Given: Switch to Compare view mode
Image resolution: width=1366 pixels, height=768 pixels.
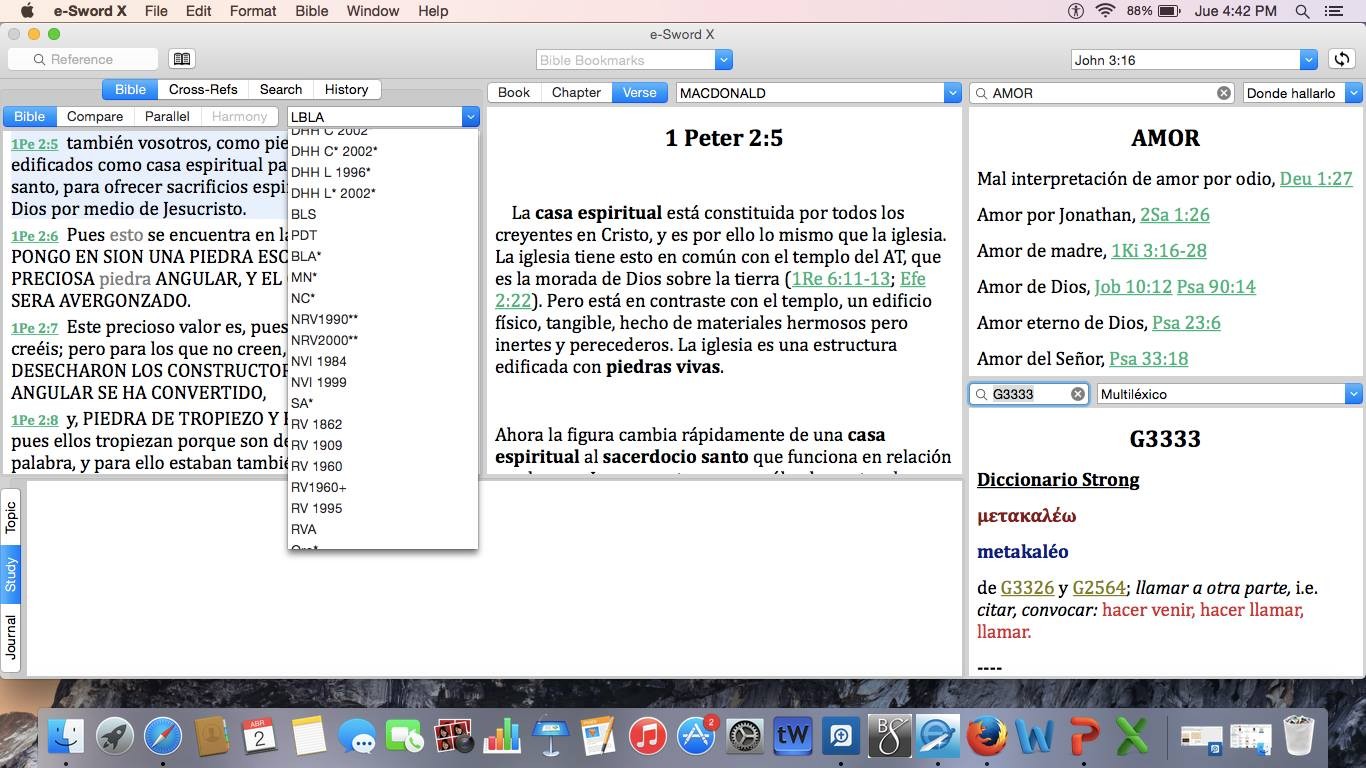Looking at the screenshot, I should (x=95, y=116).
